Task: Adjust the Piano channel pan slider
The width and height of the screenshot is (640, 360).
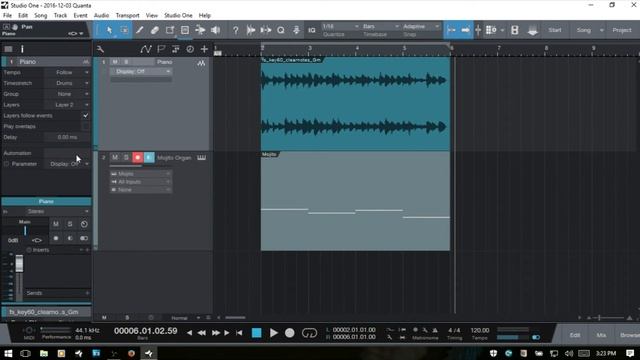Action: [x=25, y=231]
